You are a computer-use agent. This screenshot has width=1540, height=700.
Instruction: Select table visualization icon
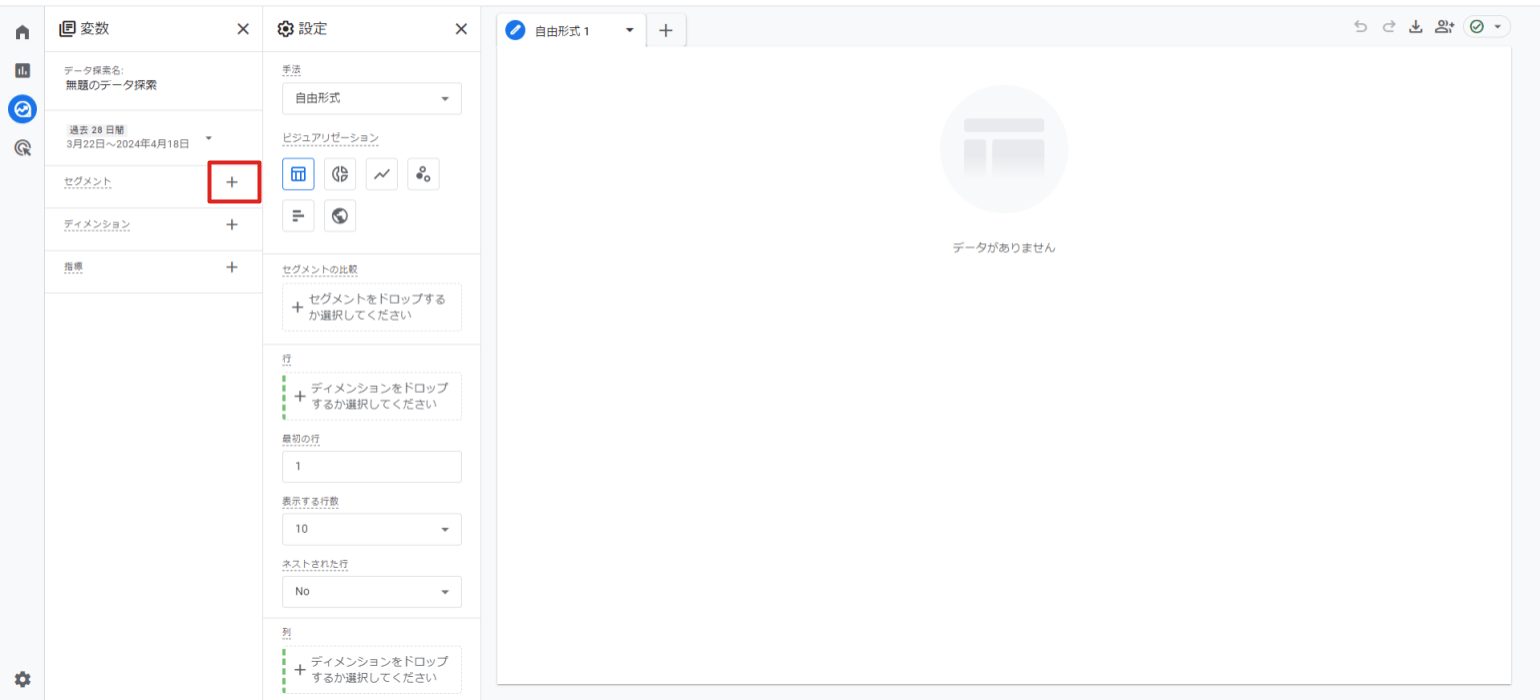pos(298,174)
